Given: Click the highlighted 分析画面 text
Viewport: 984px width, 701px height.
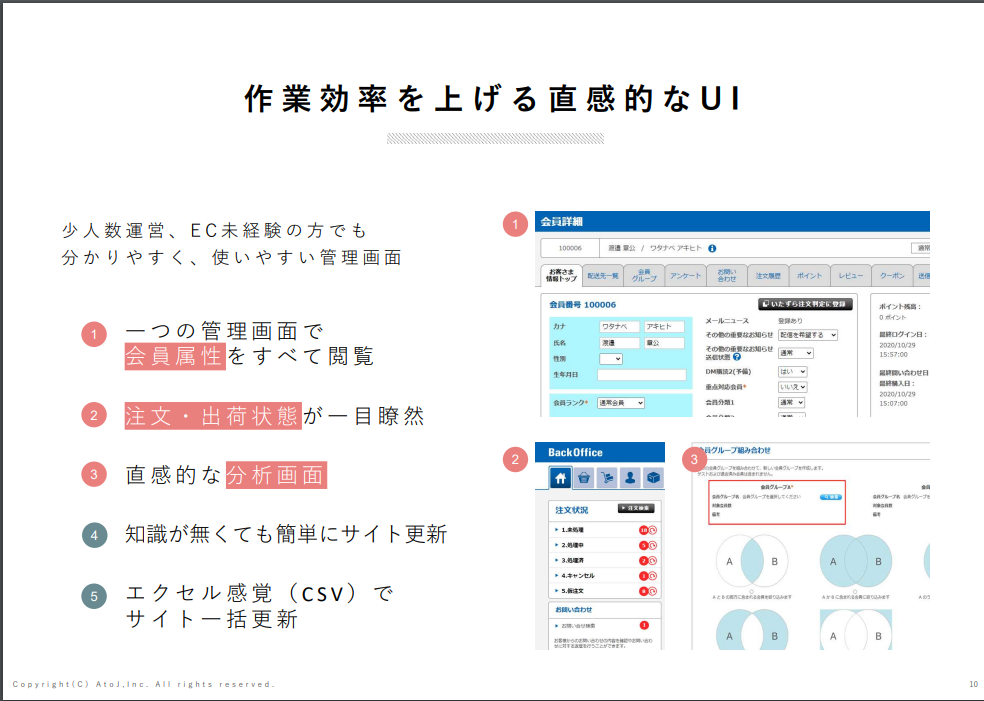Looking at the screenshot, I should point(276,475).
